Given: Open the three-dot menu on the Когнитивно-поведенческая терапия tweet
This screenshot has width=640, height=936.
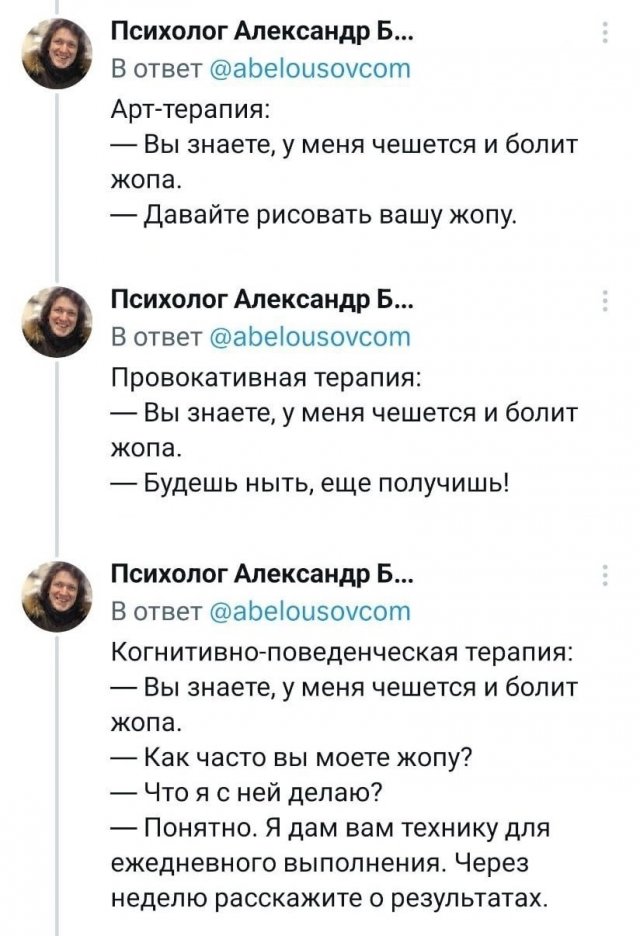Looking at the screenshot, I should (x=604, y=573).
